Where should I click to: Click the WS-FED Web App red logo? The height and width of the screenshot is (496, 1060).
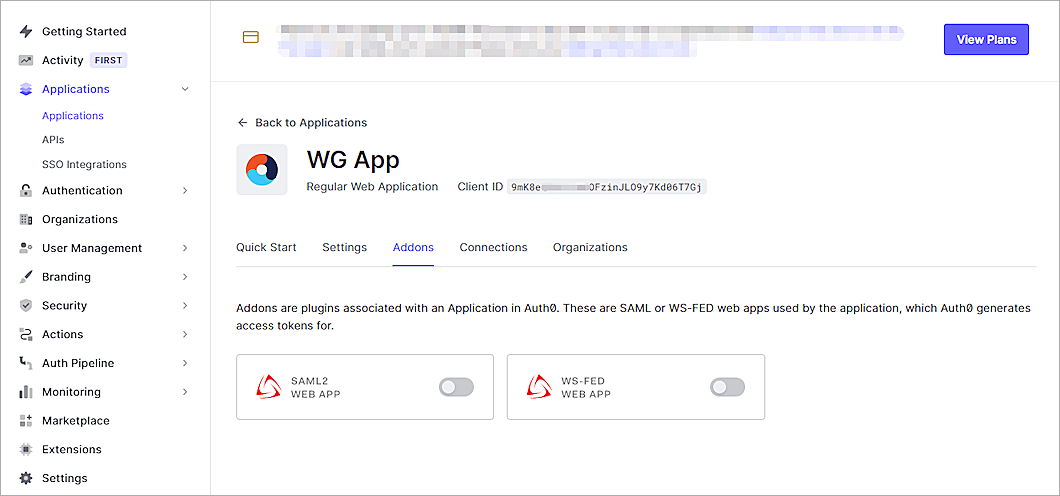[x=539, y=387]
